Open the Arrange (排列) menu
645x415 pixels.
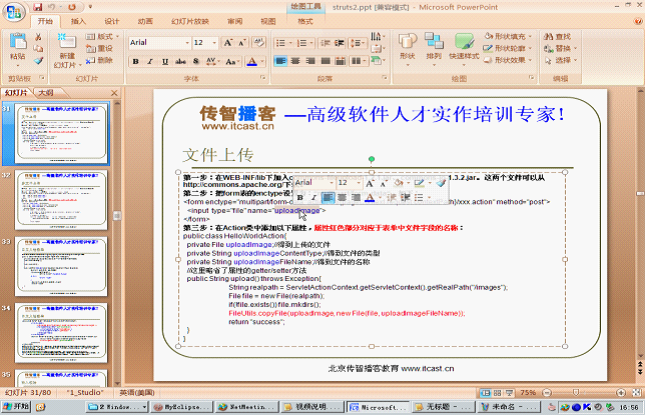[x=434, y=47]
